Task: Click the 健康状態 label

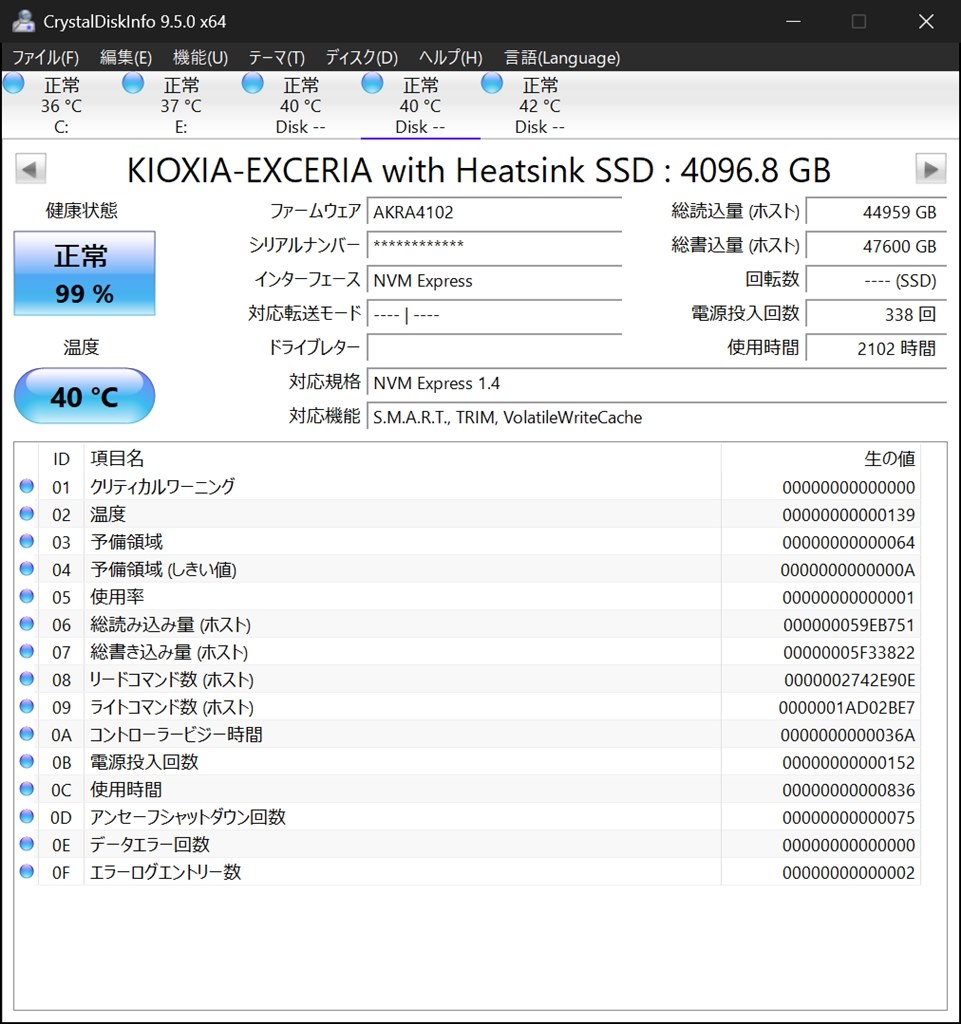Action: click(x=82, y=210)
